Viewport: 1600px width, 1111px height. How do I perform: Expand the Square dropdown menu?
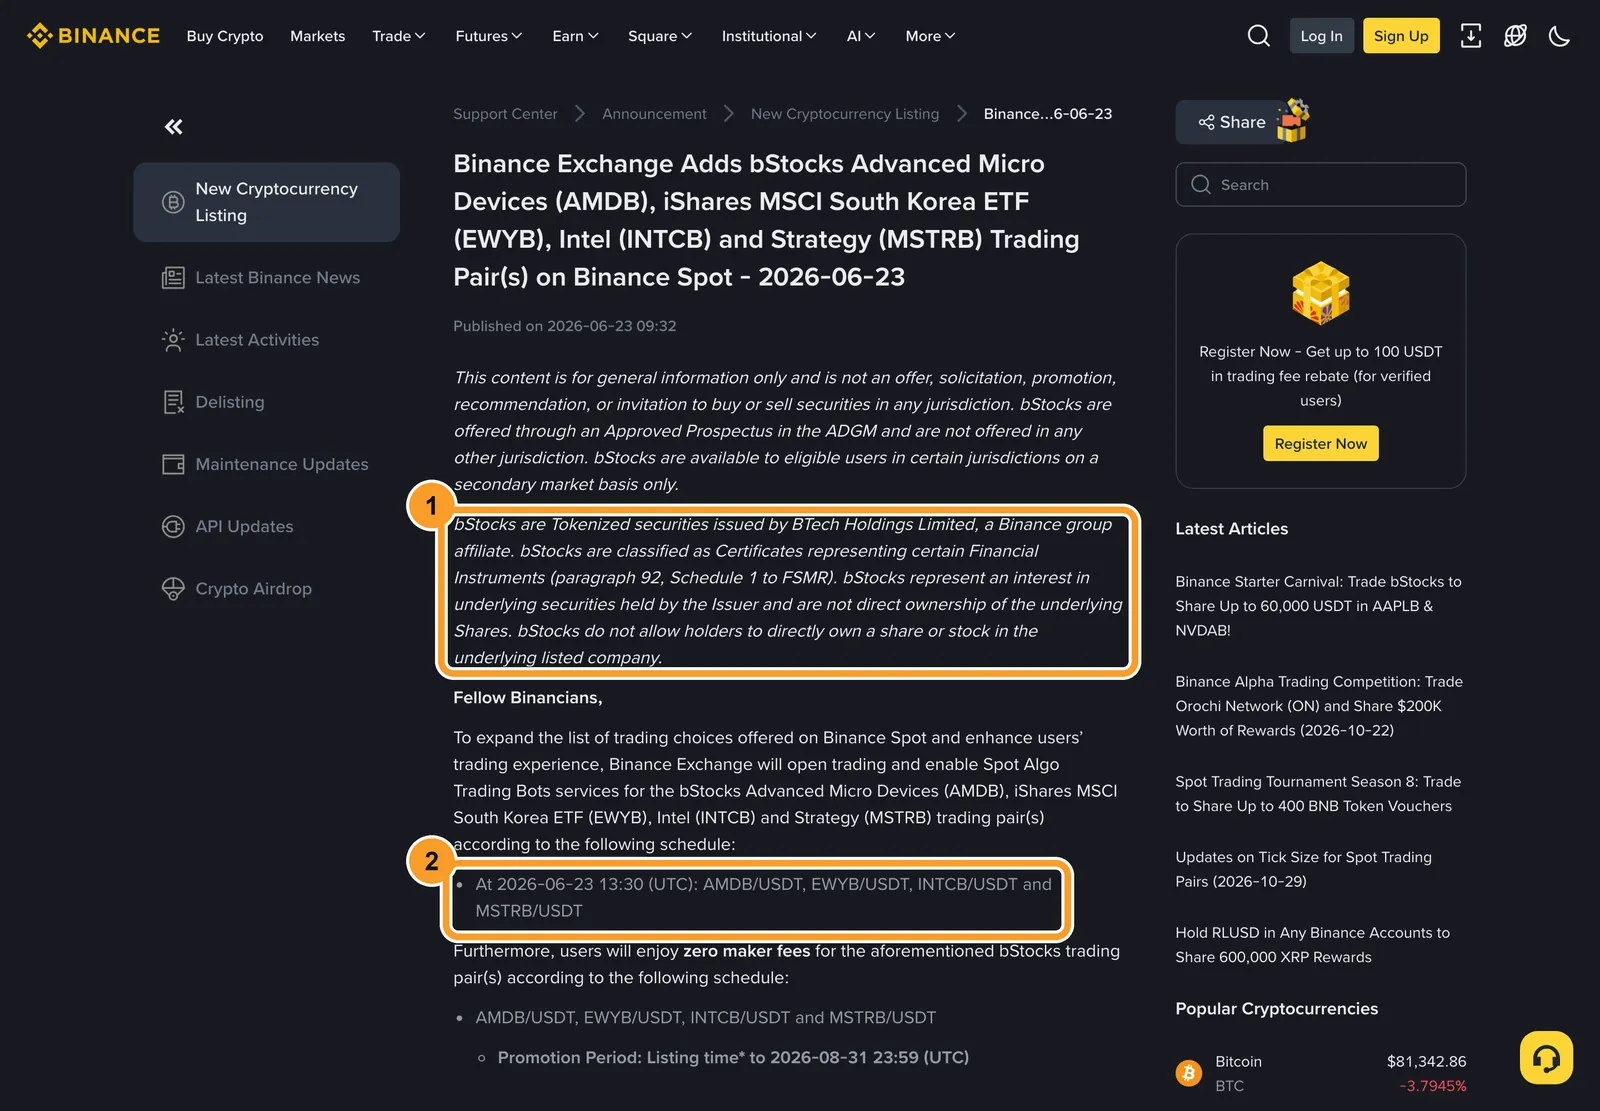(660, 36)
